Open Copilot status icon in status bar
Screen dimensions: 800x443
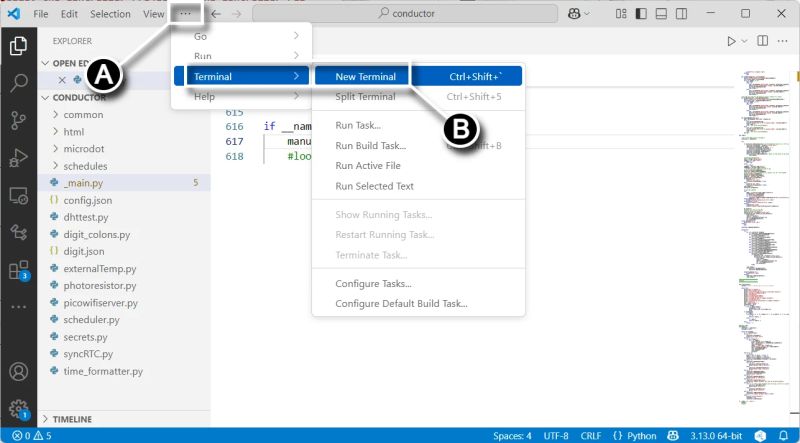673,436
